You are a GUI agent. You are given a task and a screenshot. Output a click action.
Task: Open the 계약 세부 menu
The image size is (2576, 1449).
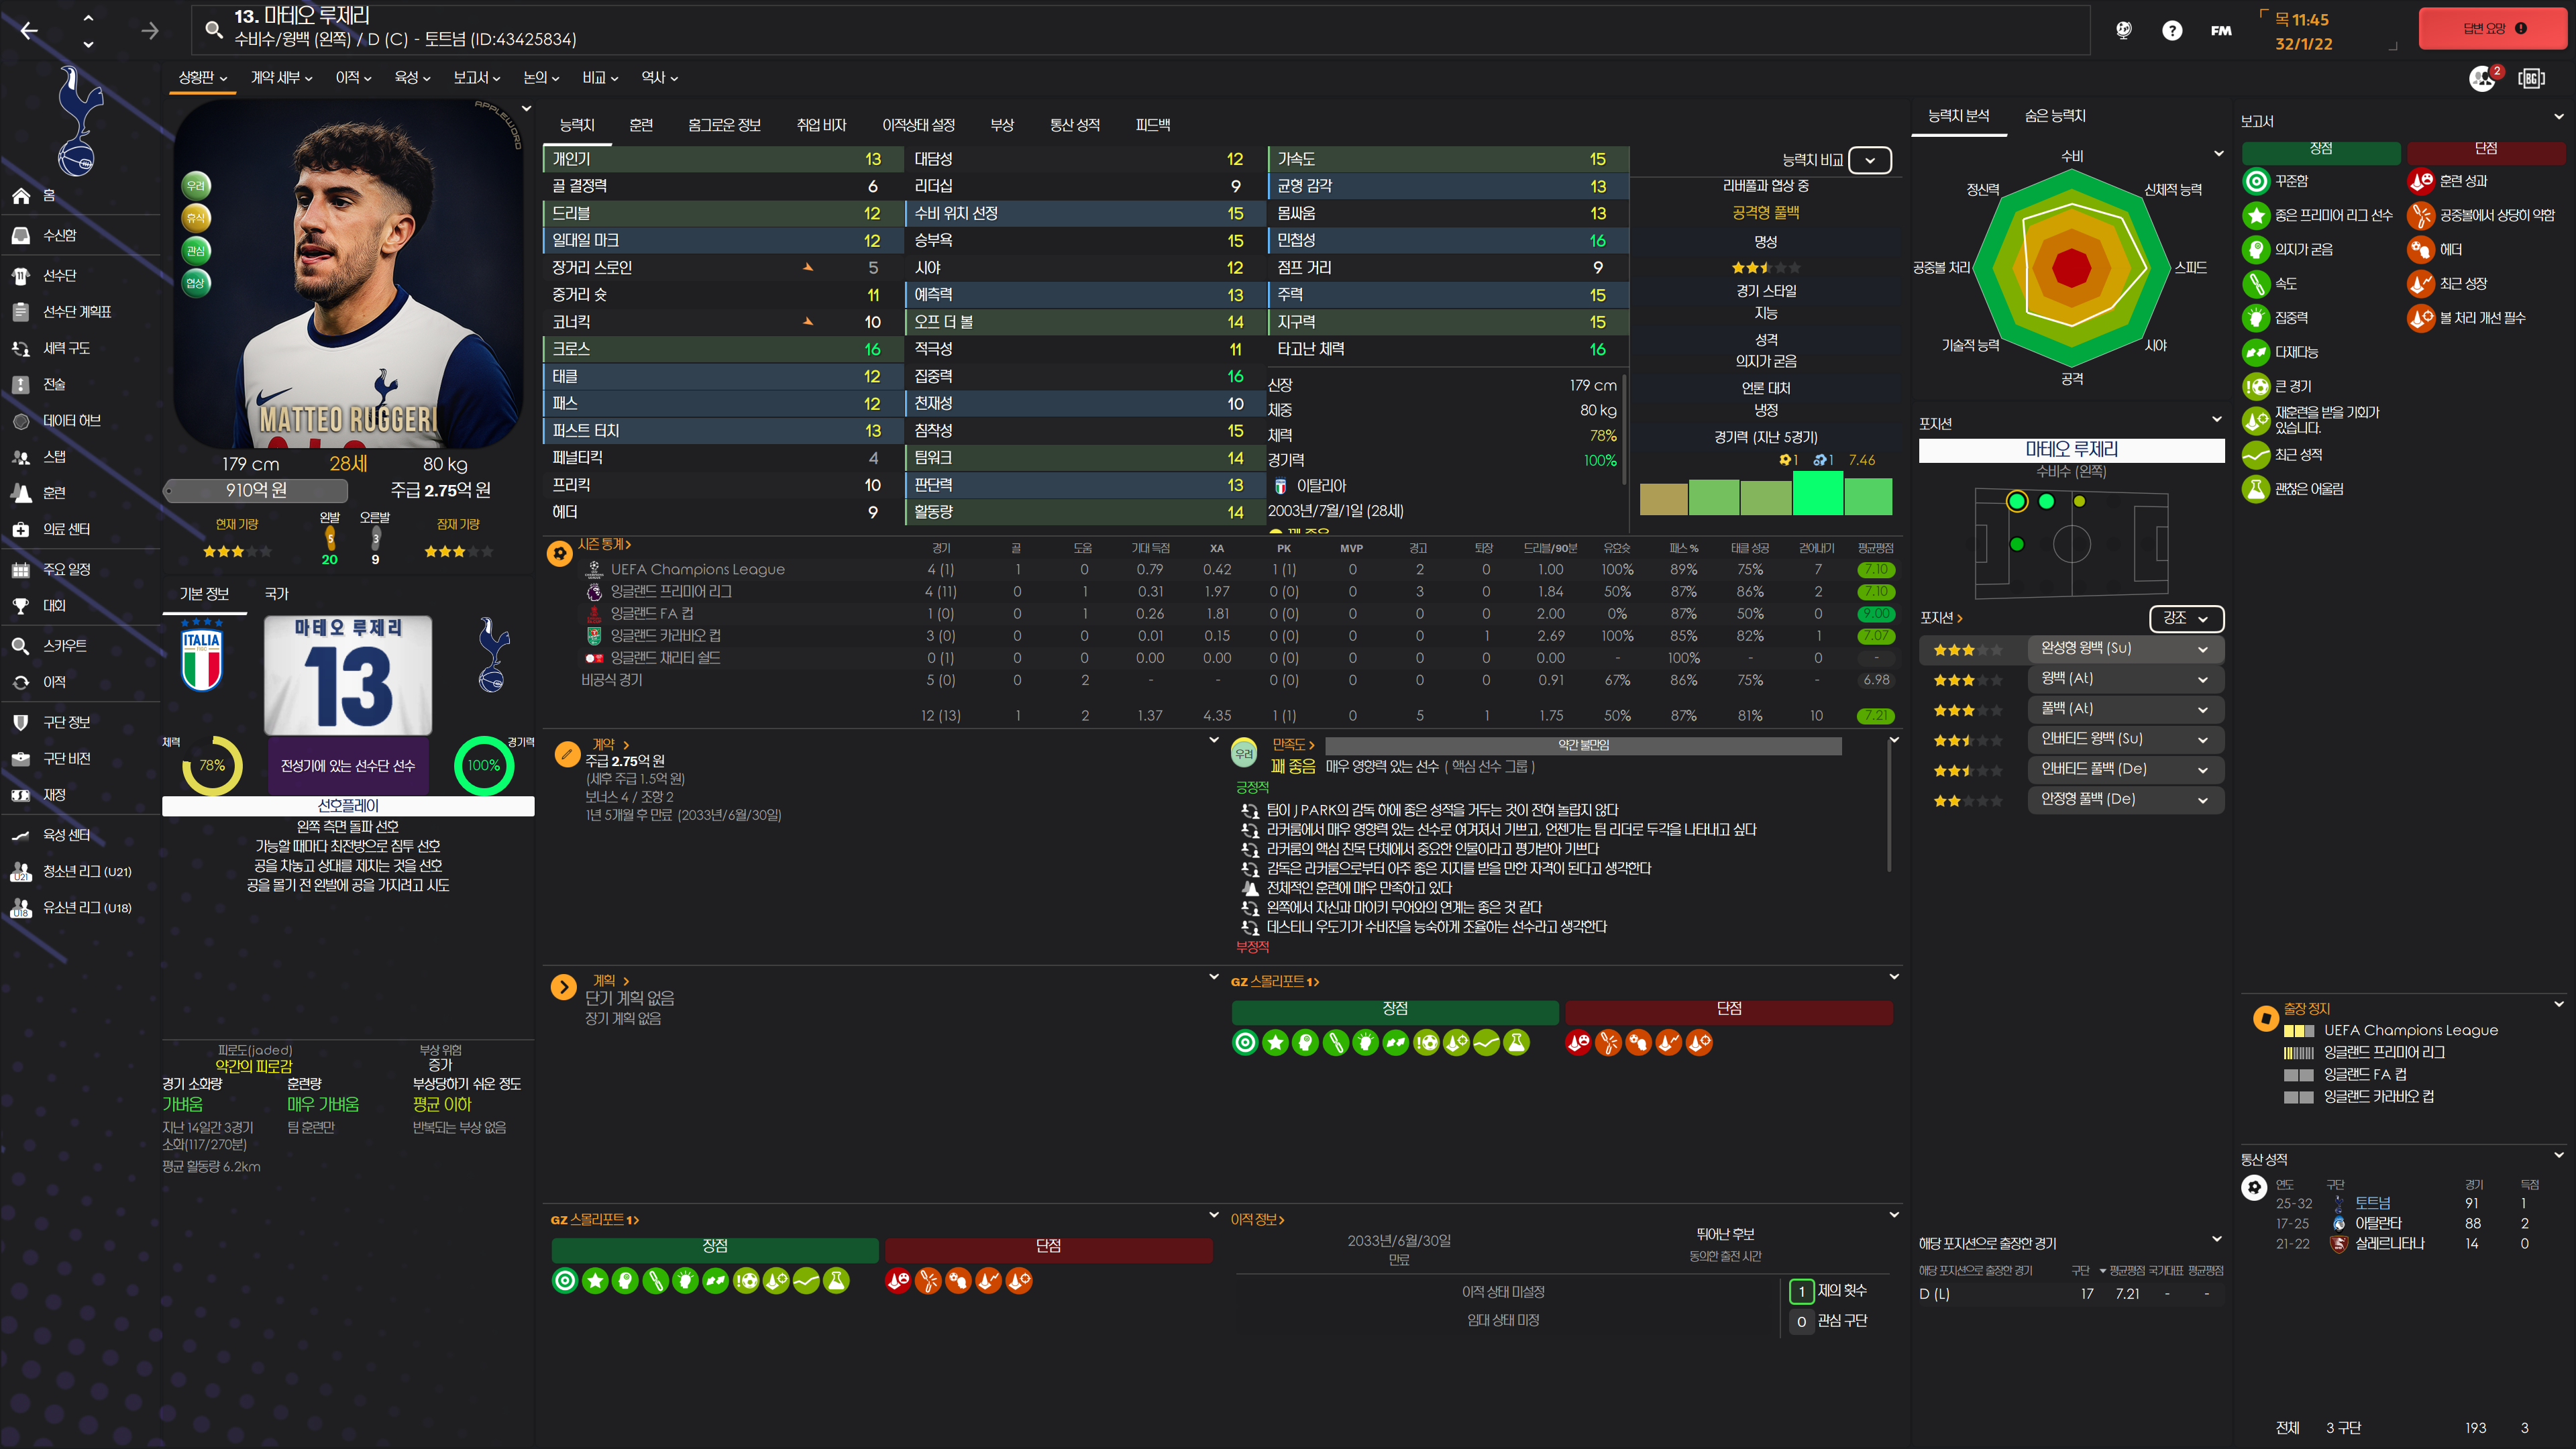point(281,77)
